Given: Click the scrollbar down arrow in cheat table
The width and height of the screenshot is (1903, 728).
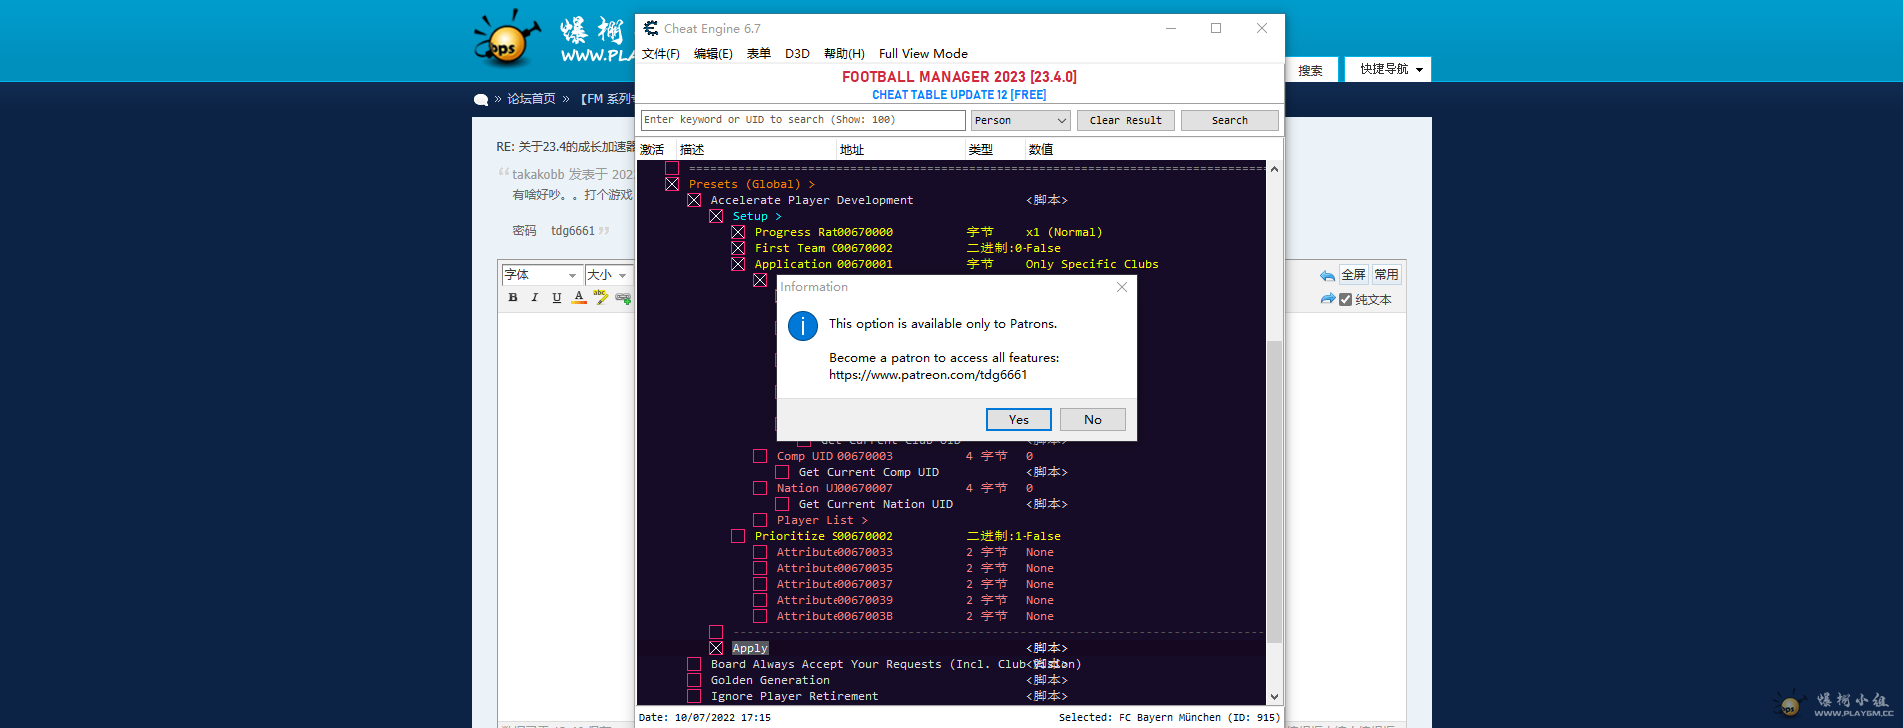Looking at the screenshot, I should (1274, 697).
